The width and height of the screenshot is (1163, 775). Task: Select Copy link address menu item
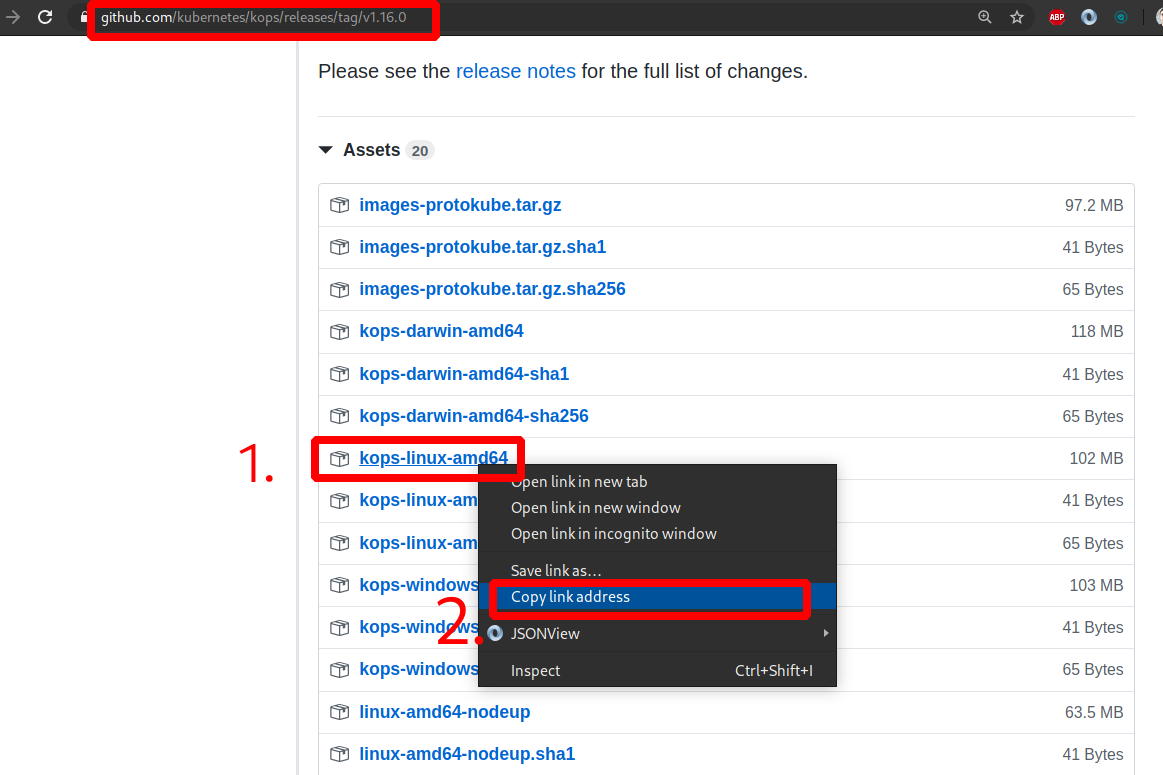point(657,597)
